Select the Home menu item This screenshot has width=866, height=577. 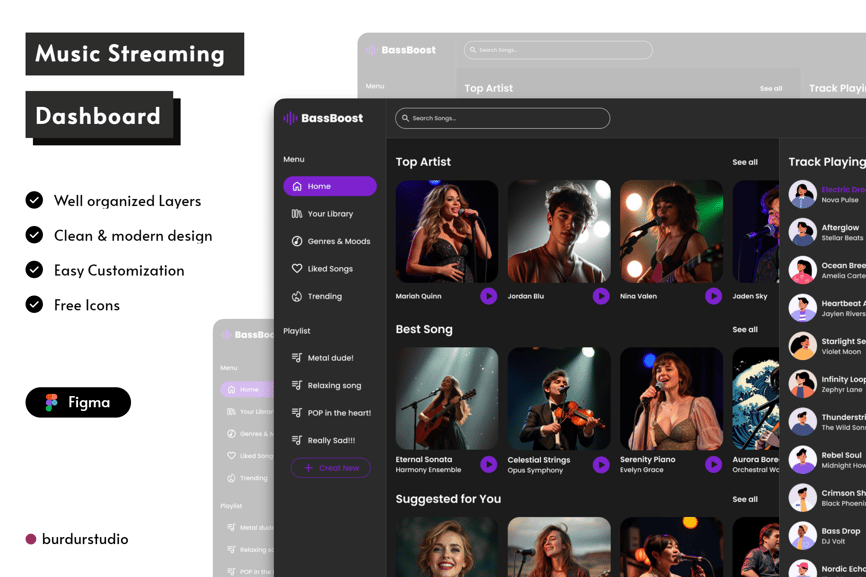point(329,186)
